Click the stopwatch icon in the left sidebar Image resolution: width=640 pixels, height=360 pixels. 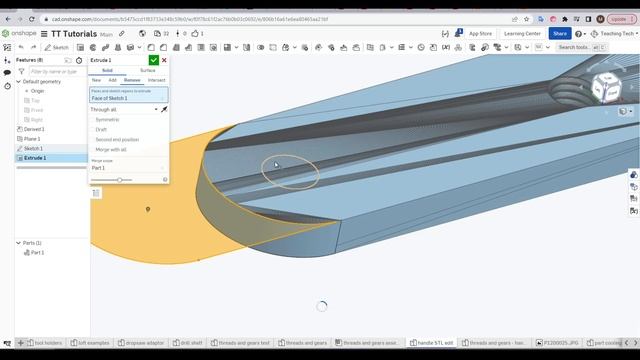(7, 86)
